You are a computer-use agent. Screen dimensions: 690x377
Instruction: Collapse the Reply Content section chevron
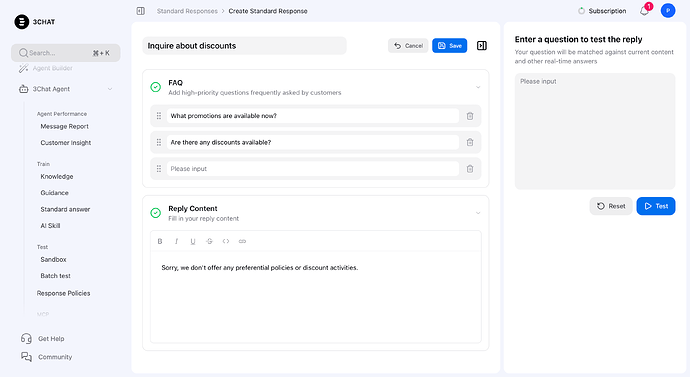(x=478, y=213)
